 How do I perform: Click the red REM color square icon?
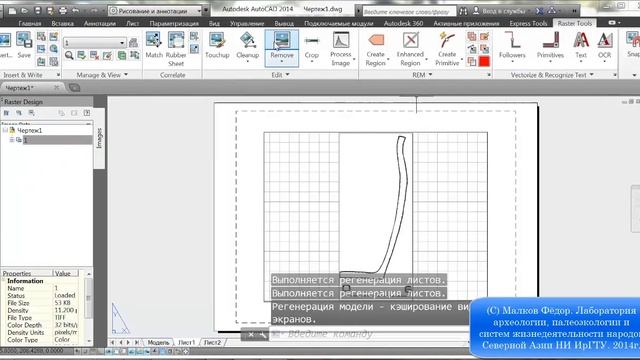[x=484, y=62]
